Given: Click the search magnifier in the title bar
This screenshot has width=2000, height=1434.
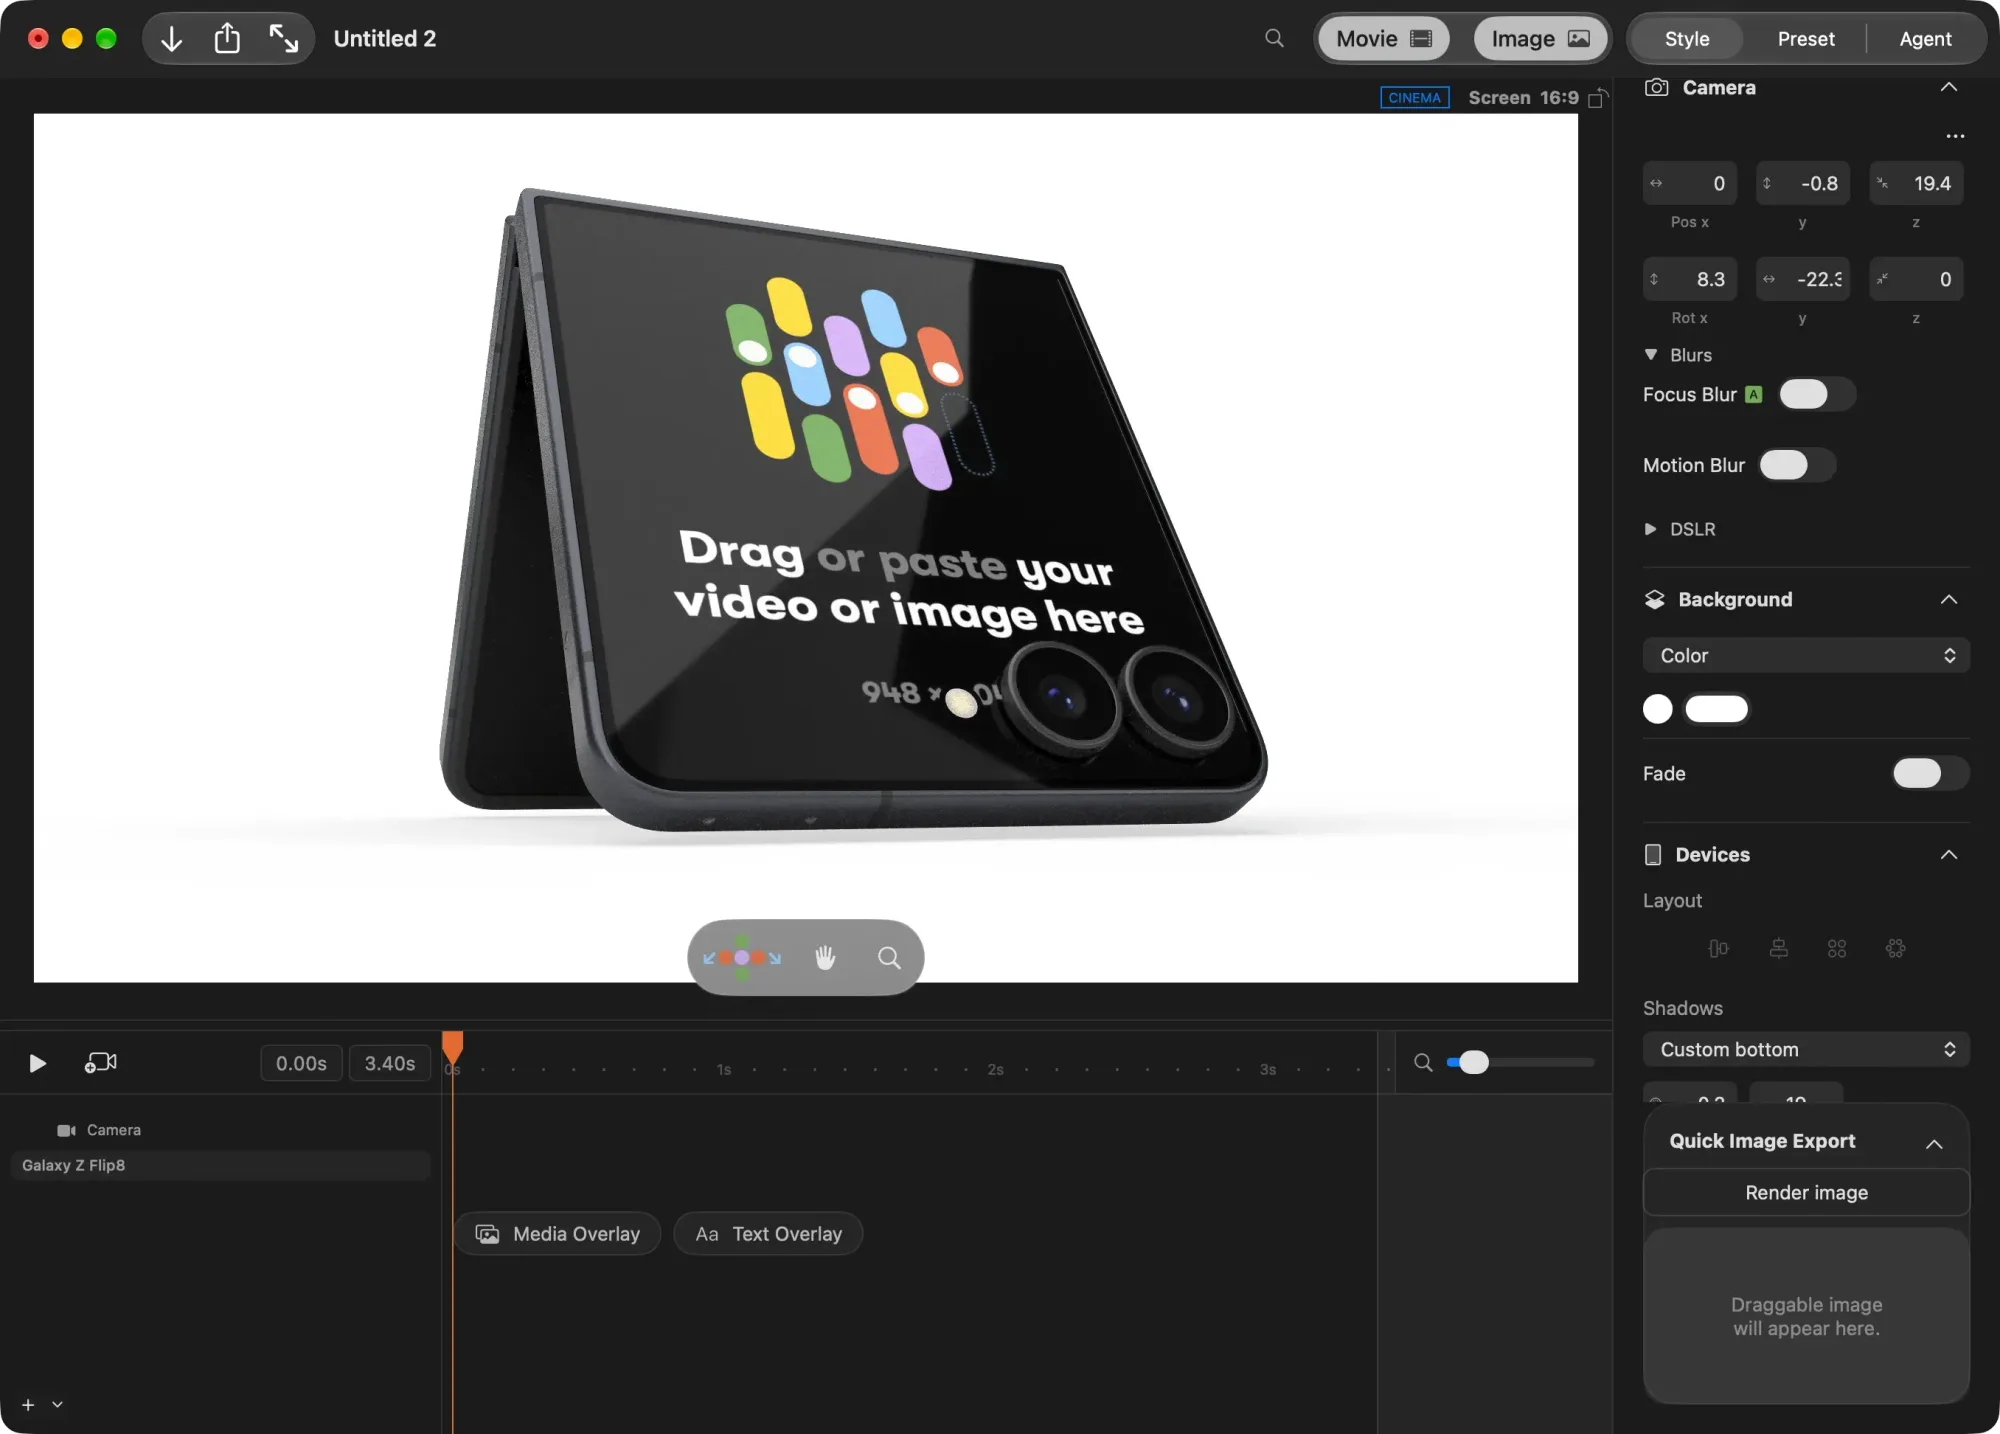Looking at the screenshot, I should (x=1274, y=38).
